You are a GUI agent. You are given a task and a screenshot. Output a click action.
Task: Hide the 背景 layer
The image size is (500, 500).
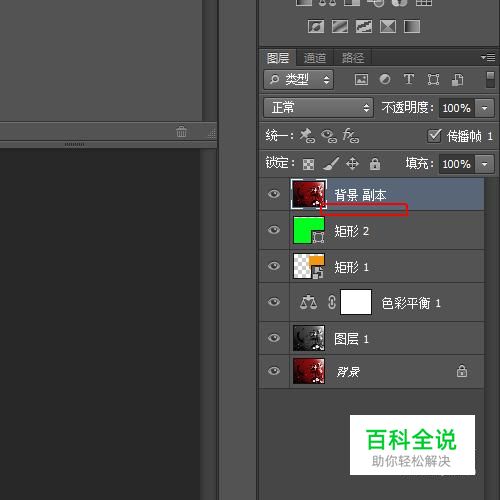pyautogui.click(x=274, y=371)
